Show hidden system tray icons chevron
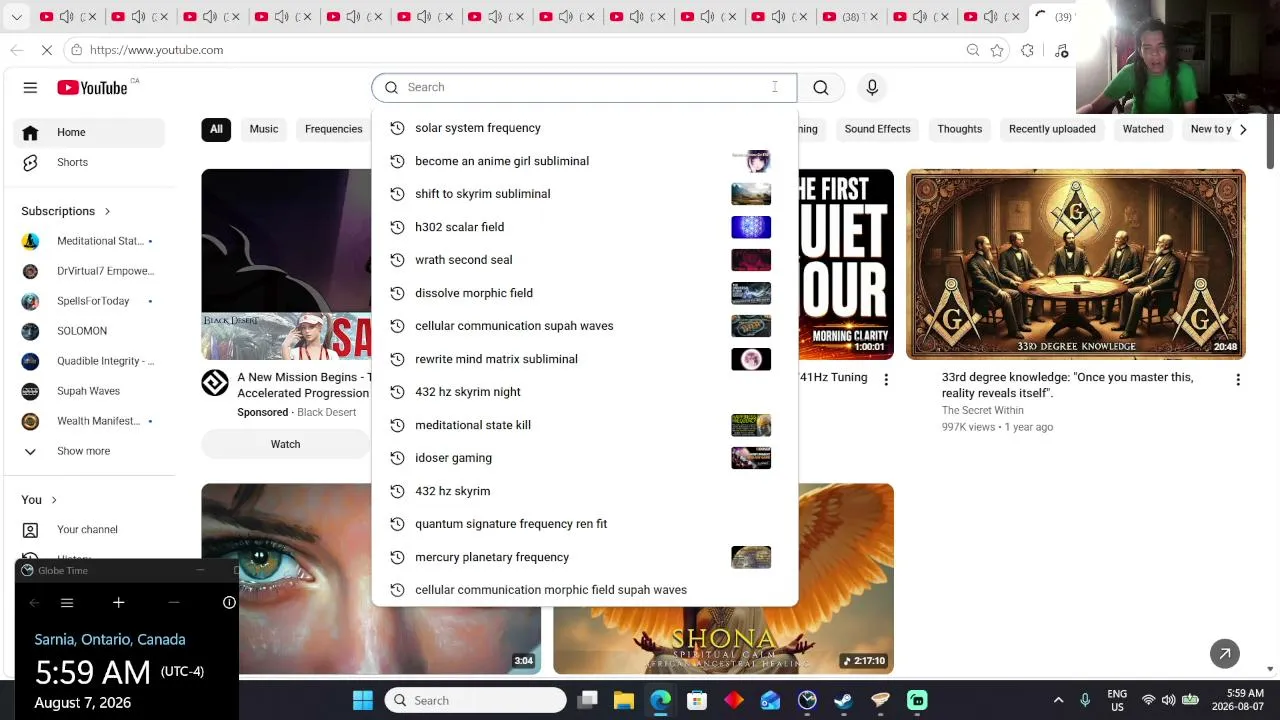 1058,700
